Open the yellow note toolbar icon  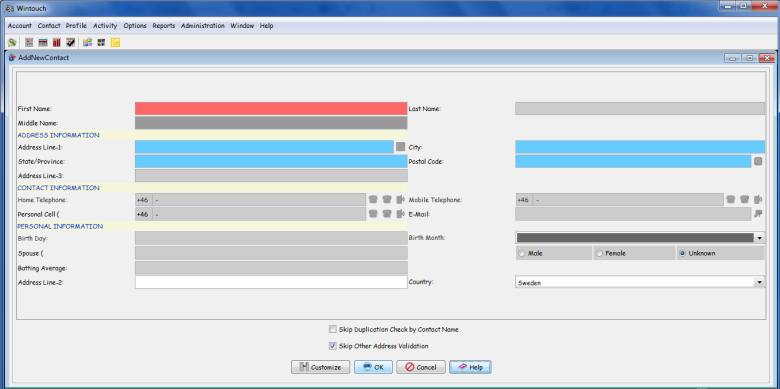pyautogui.click(x=115, y=43)
